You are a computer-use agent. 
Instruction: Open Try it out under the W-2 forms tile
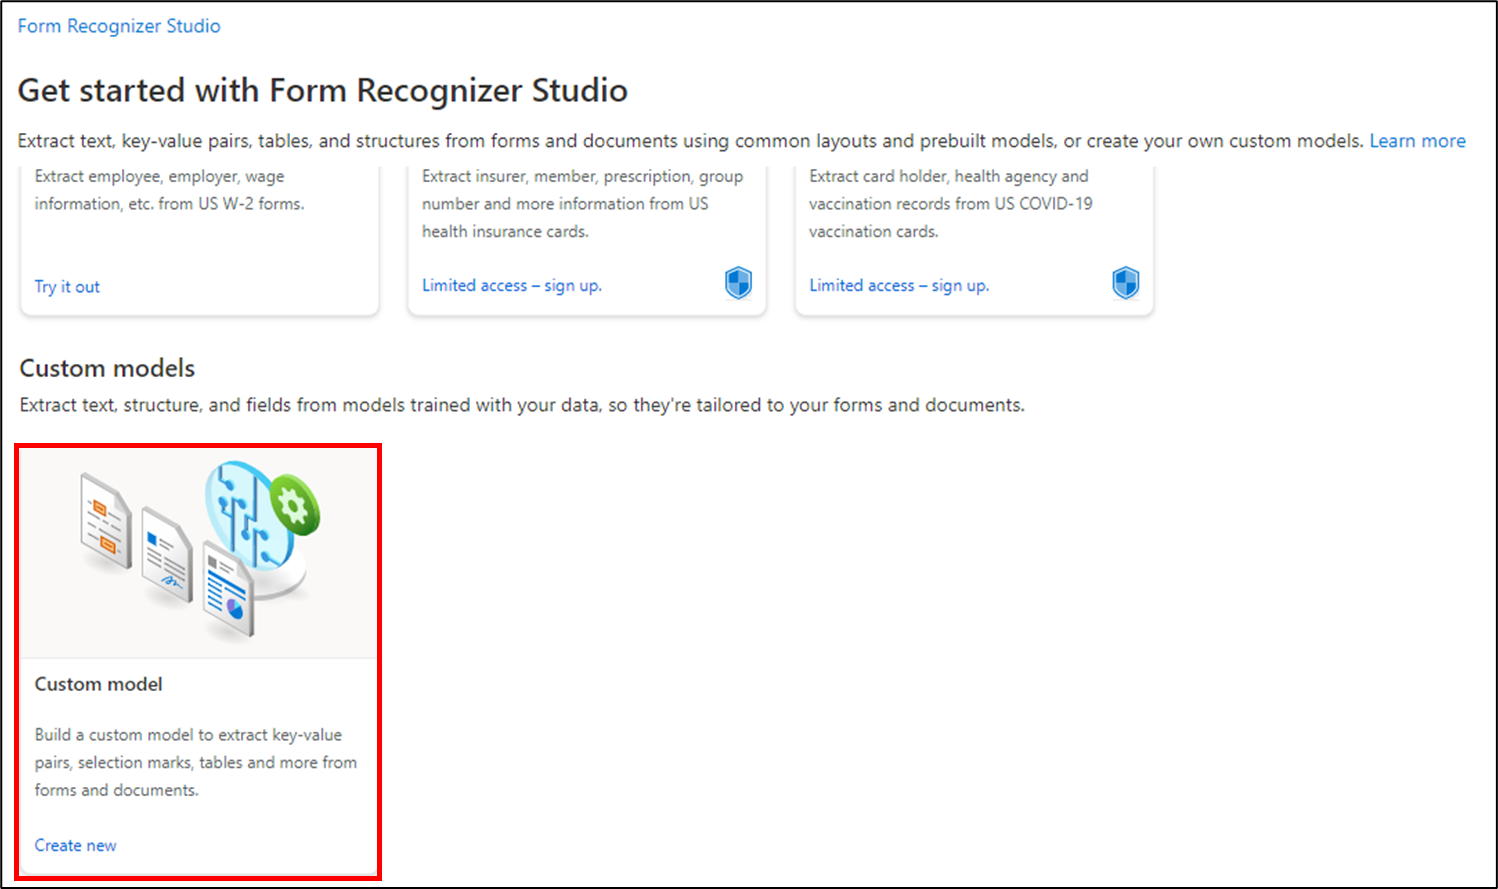[x=66, y=286]
